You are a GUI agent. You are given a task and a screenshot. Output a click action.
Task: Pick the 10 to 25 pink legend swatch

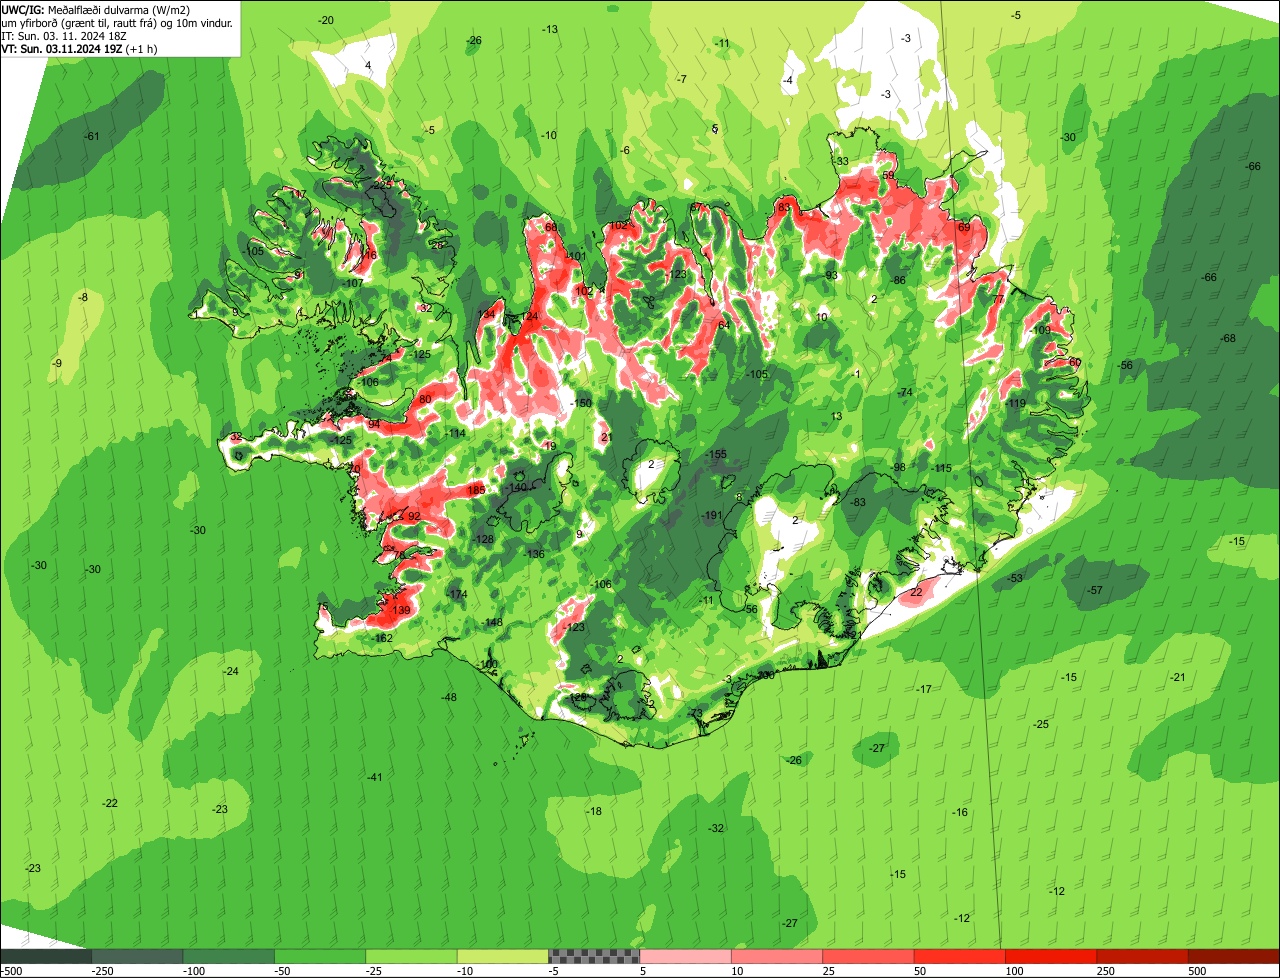coord(777,957)
